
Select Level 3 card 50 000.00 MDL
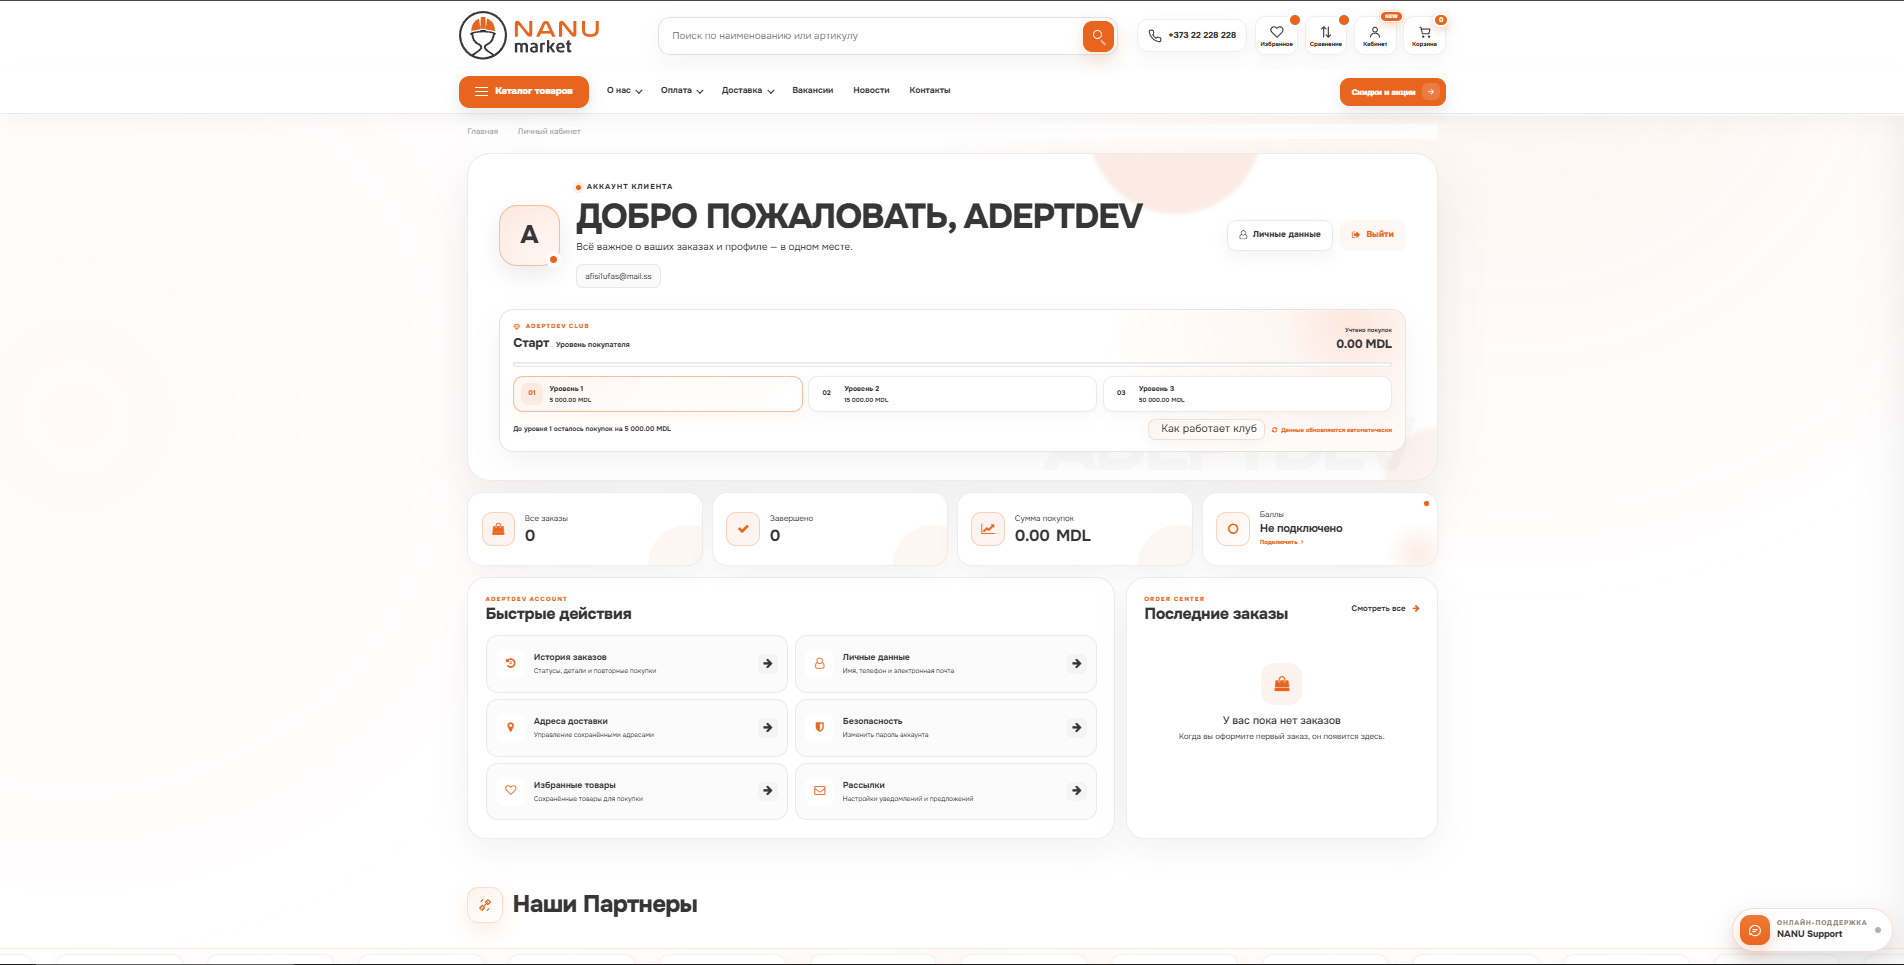pyautogui.click(x=1247, y=394)
